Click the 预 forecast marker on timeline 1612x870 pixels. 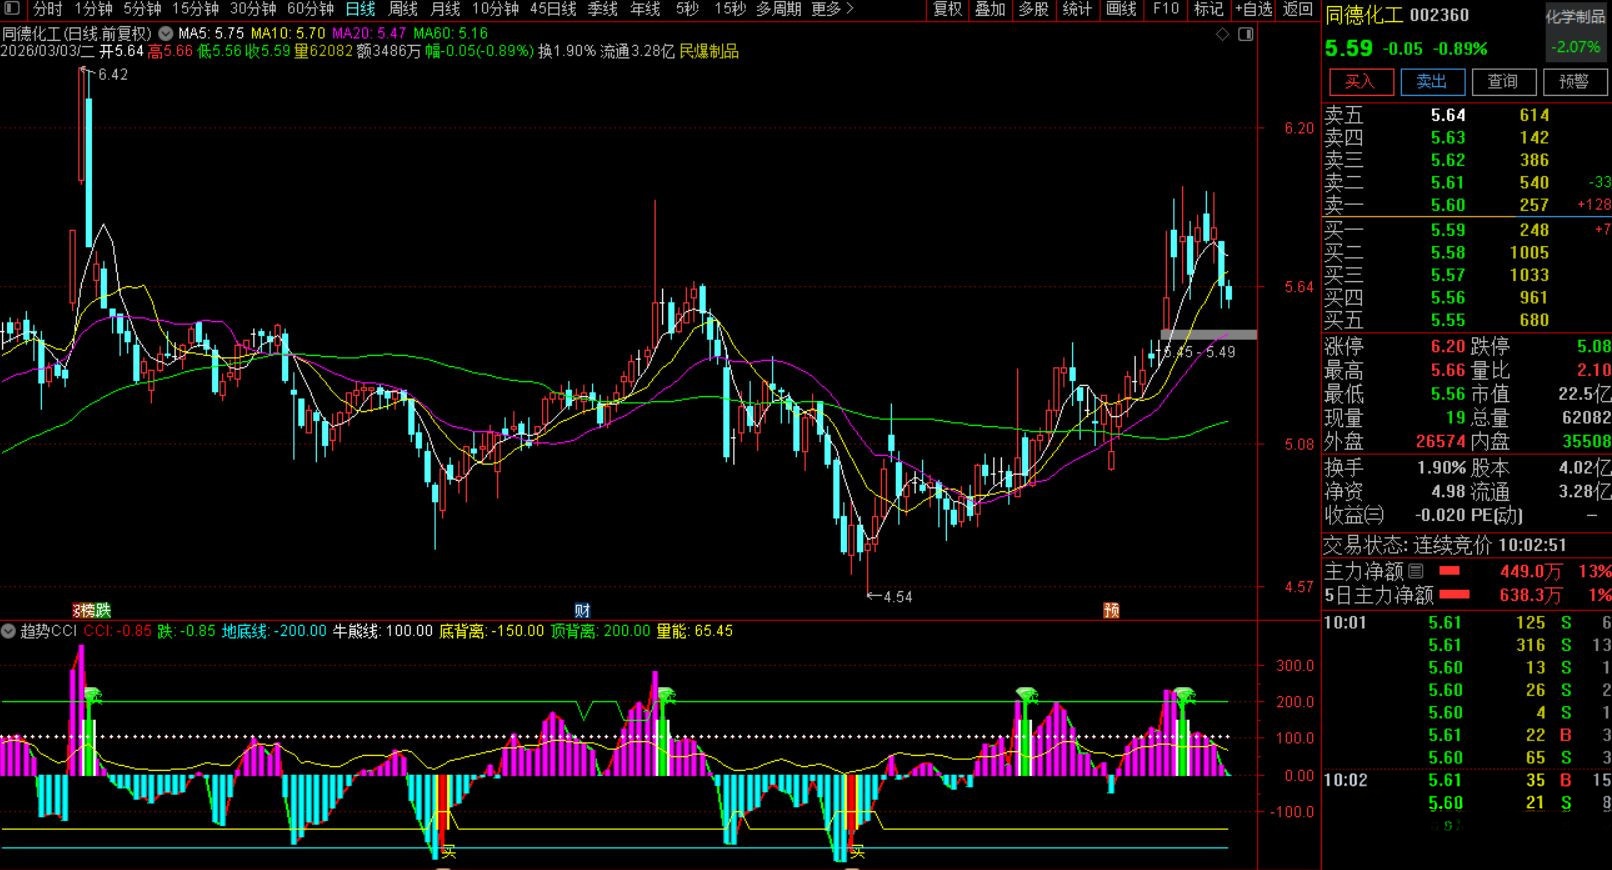pos(1111,610)
